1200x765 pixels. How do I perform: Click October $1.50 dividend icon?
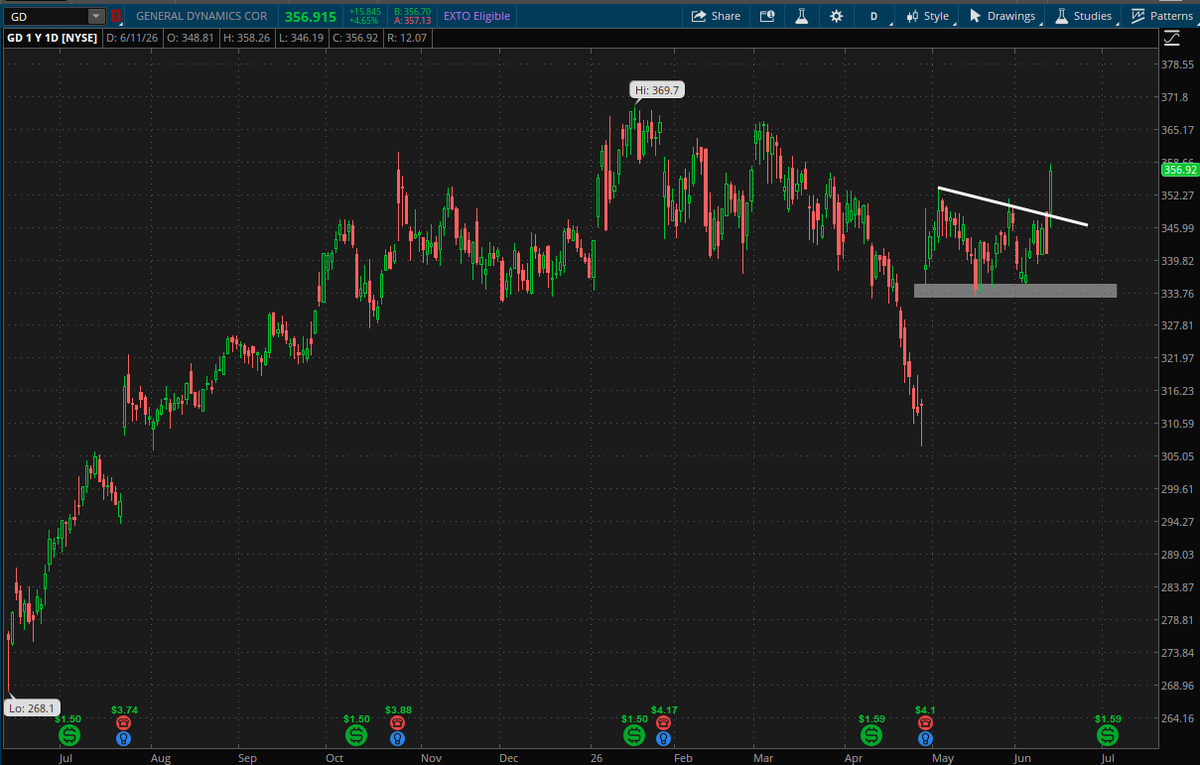click(356, 736)
